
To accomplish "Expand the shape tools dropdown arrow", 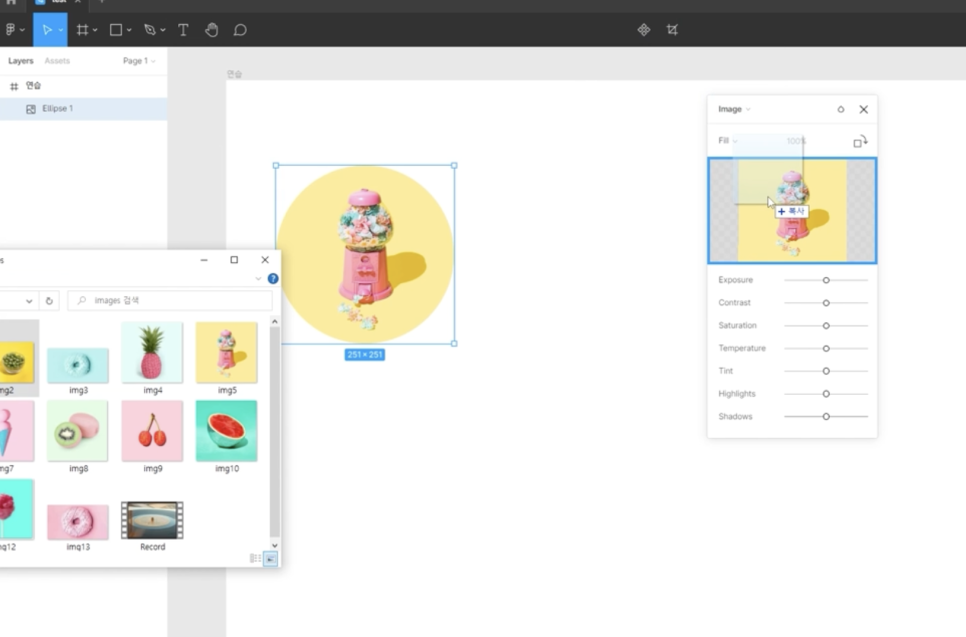I will click(x=129, y=30).
